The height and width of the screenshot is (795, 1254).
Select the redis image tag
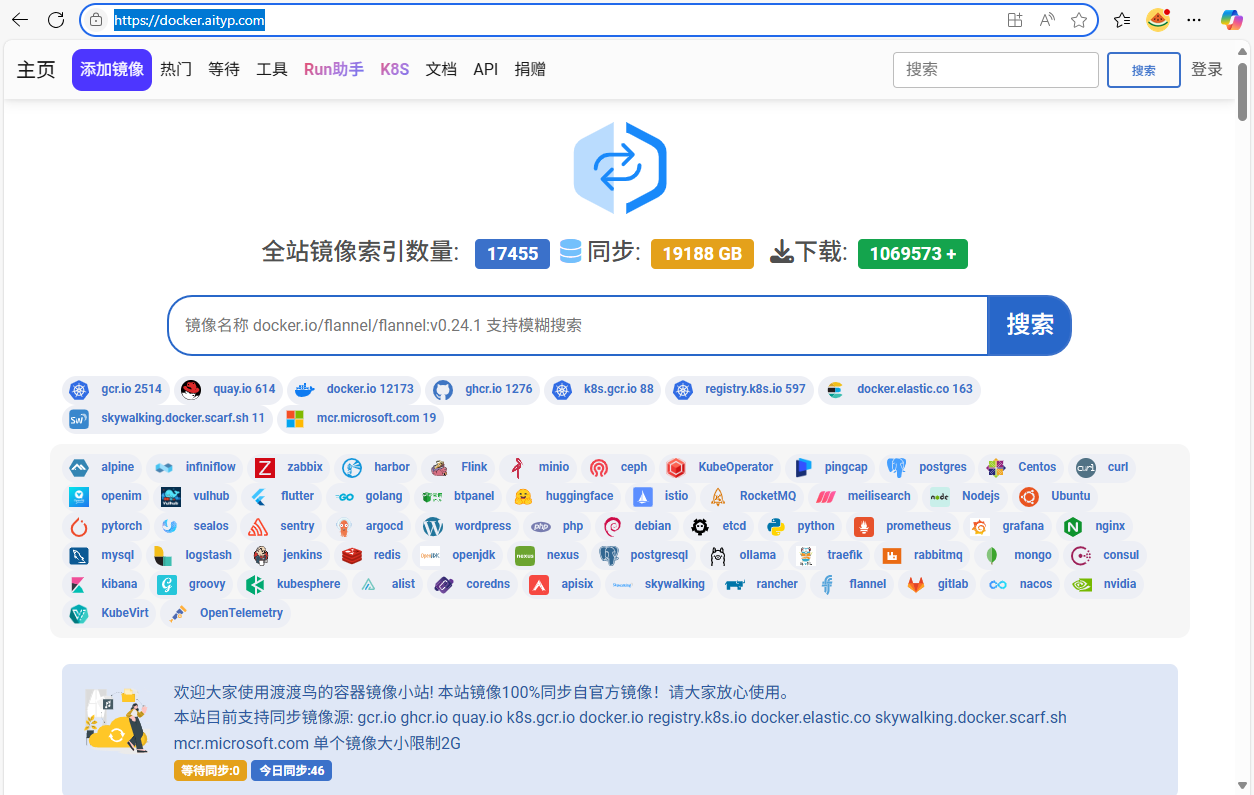(372, 555)
